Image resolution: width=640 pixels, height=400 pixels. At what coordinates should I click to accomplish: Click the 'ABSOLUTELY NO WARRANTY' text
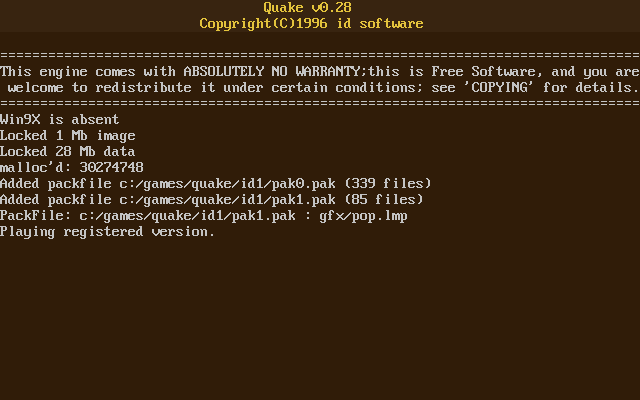tap(272, 72)
